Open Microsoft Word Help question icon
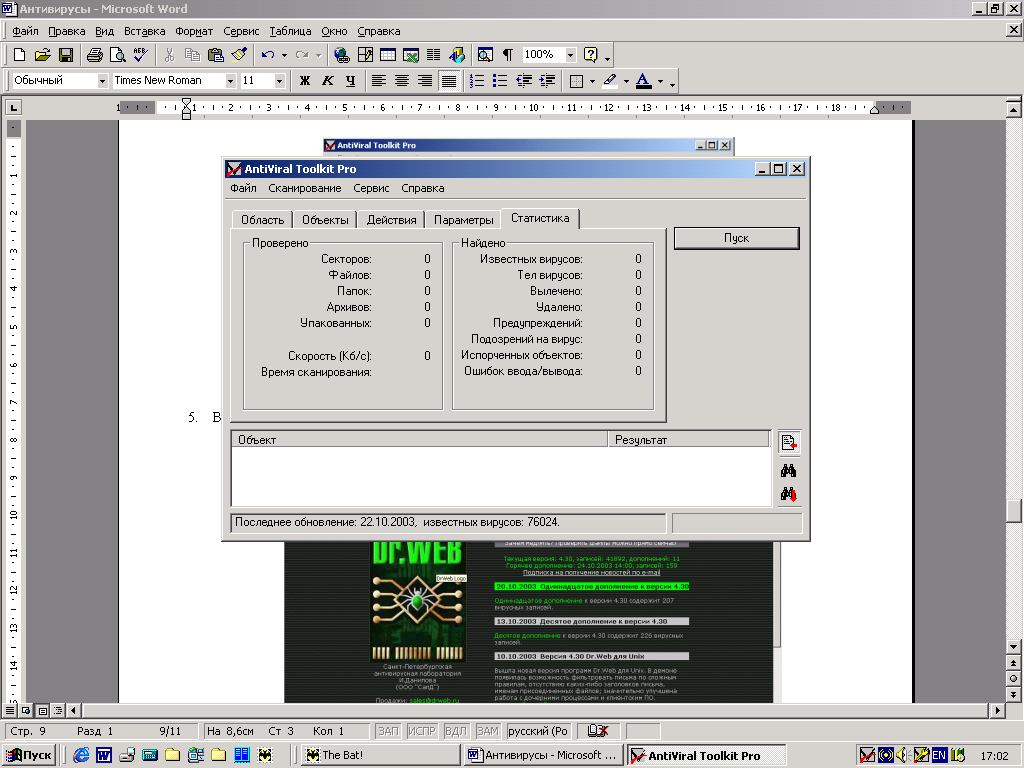This screenshot has width=1024, height=768. pos(590,55)
